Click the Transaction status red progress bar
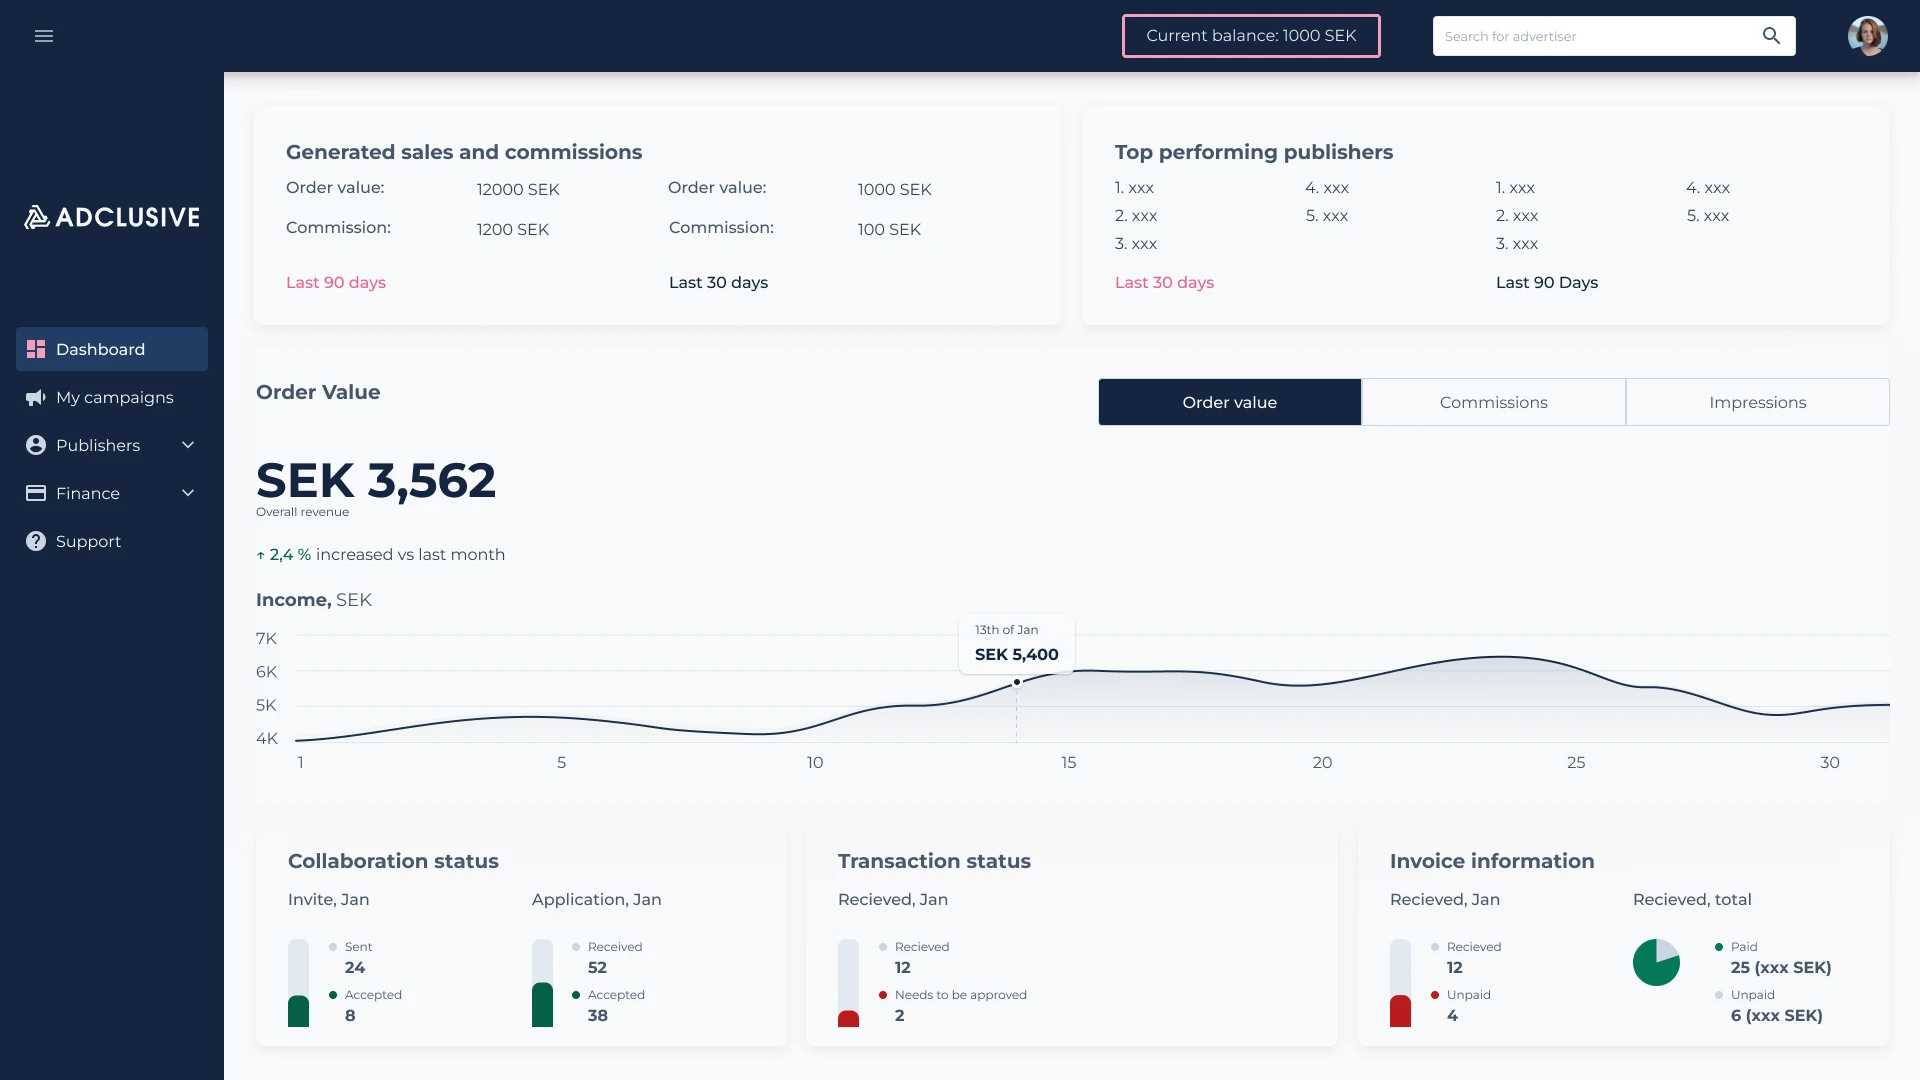 [x=848, y=983]
